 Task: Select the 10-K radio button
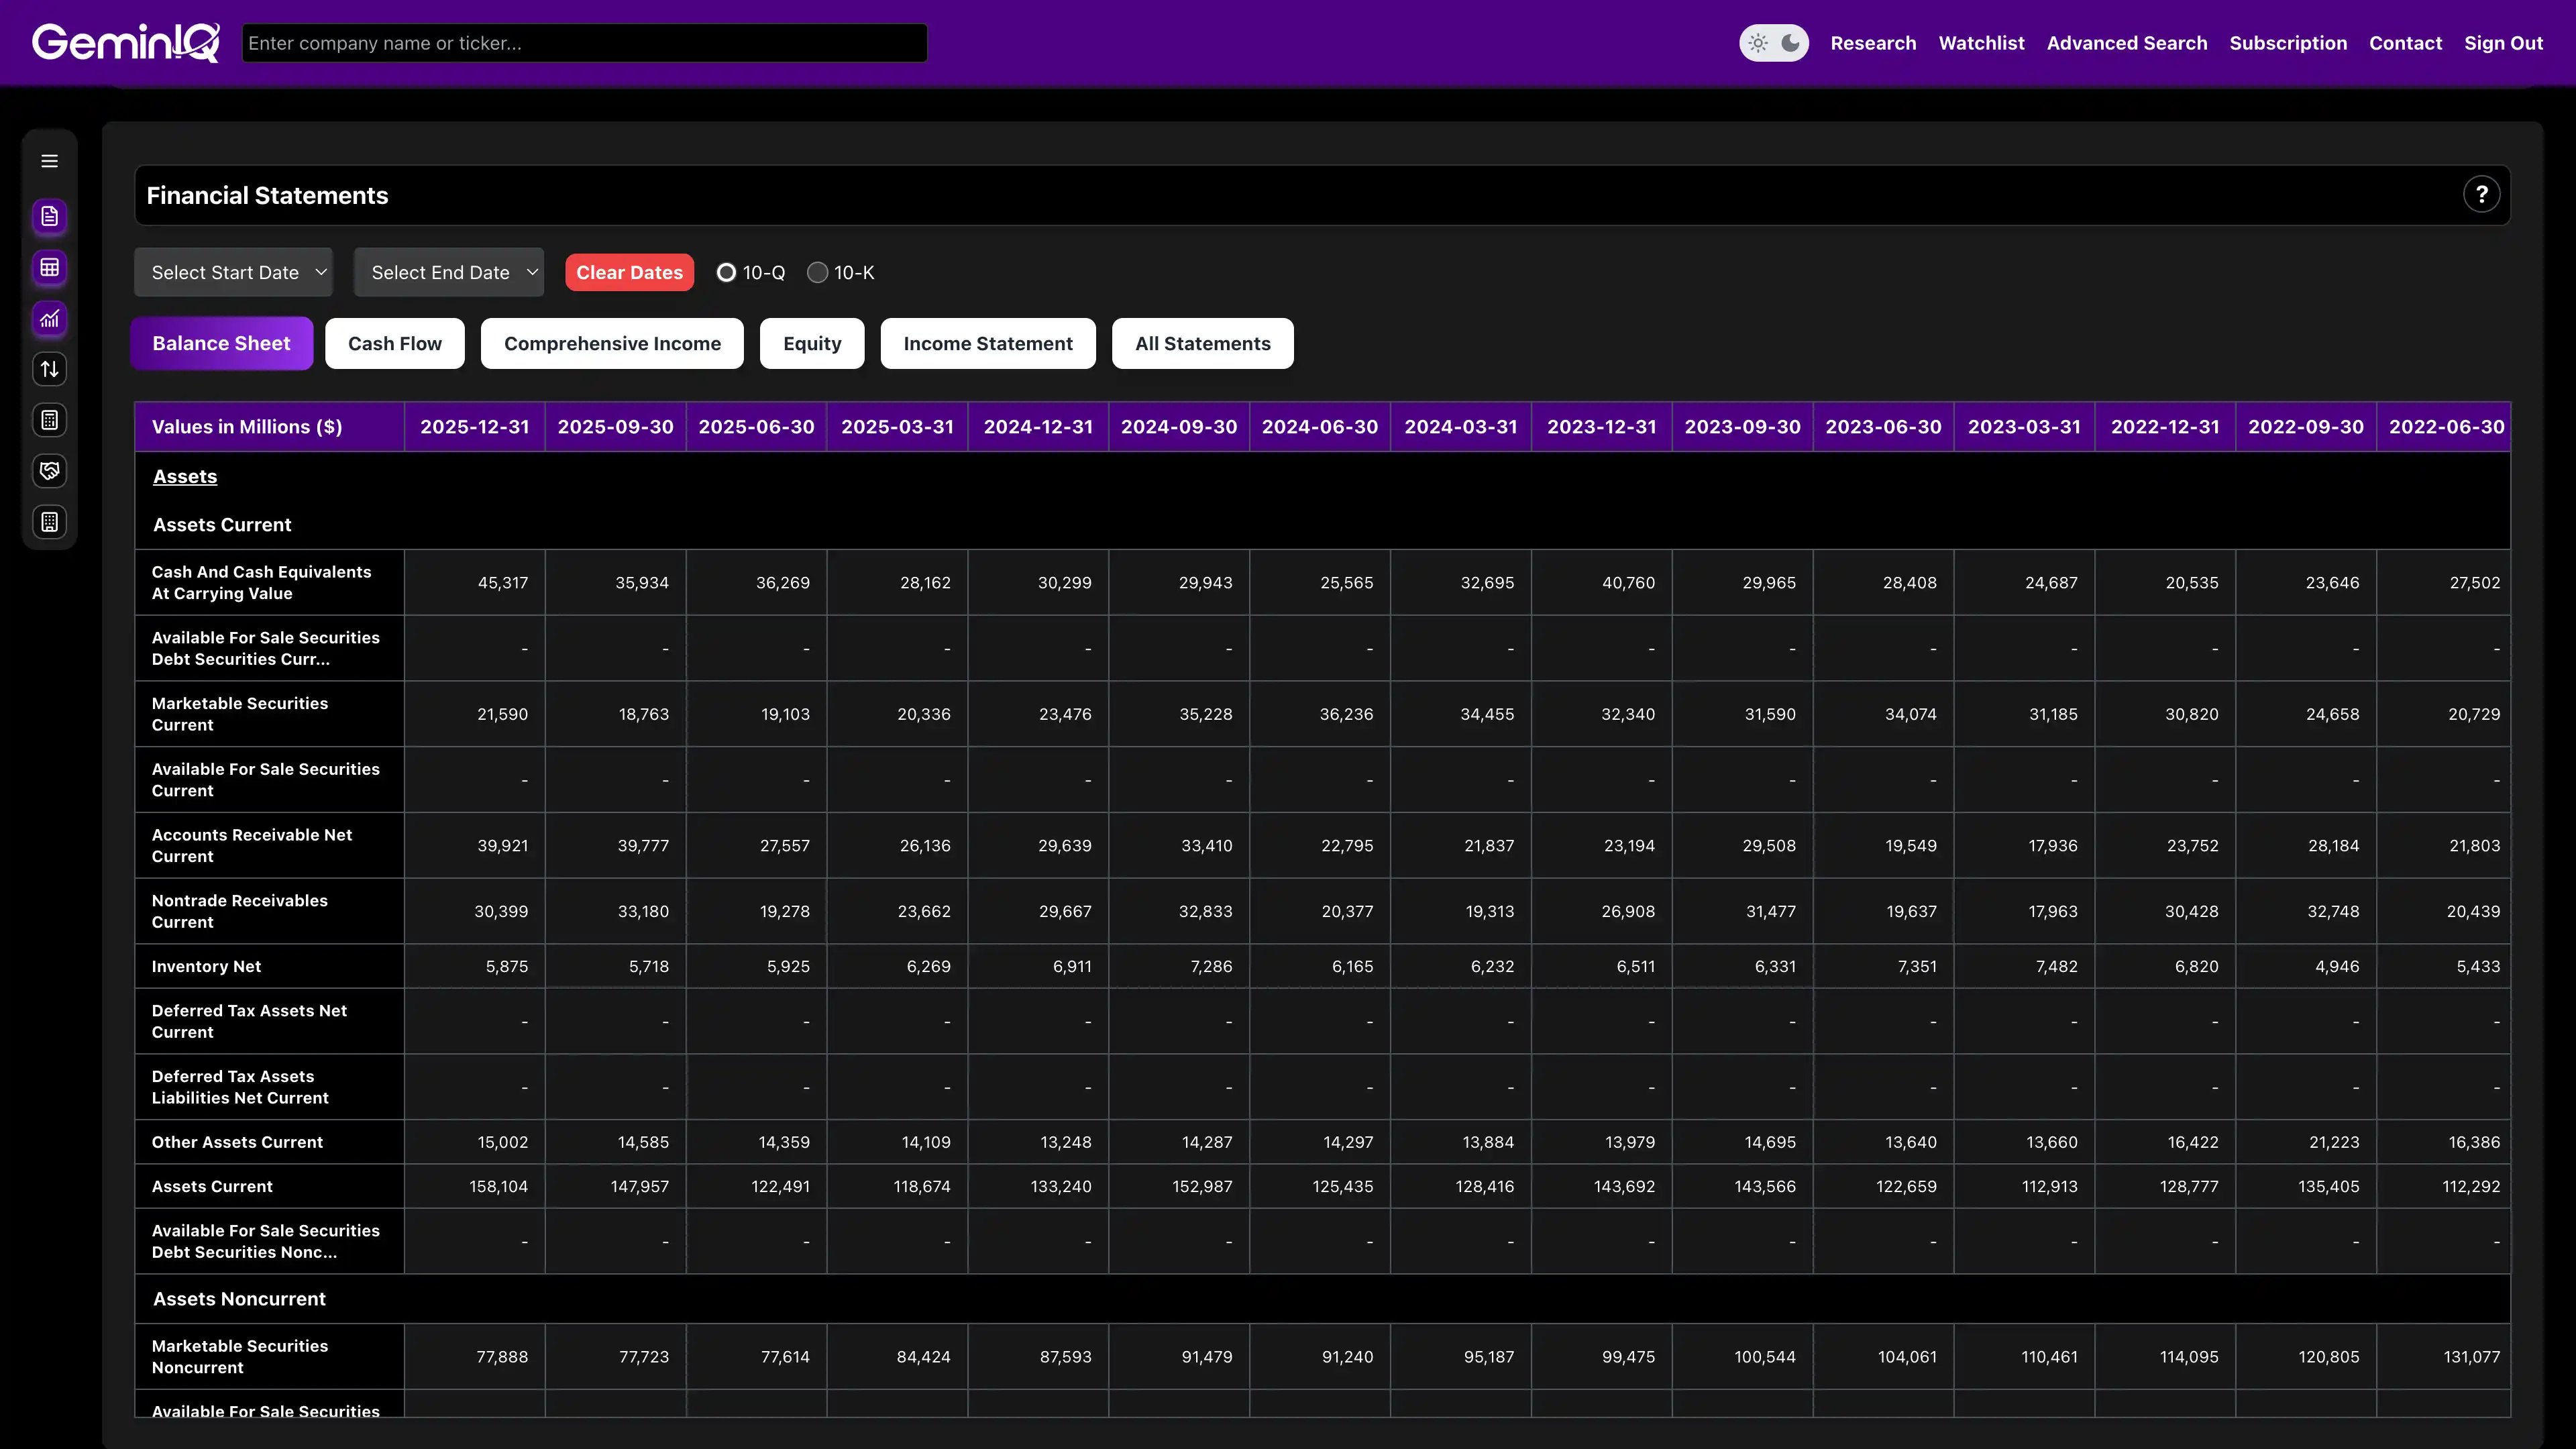(x=818, y=272)
